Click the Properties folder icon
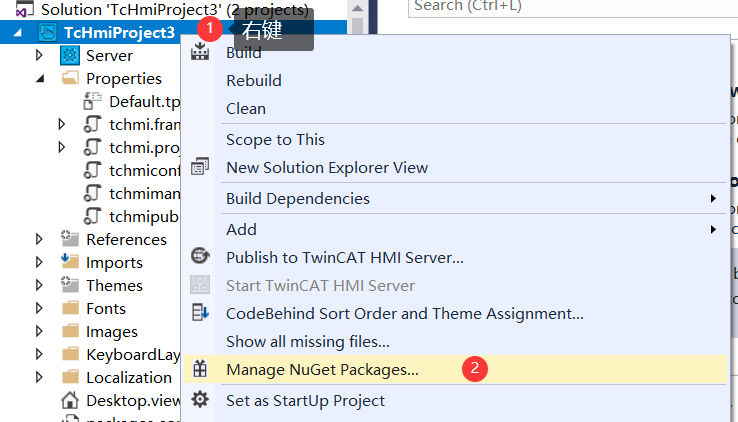 pyautogui.click(x=70, y=78)
